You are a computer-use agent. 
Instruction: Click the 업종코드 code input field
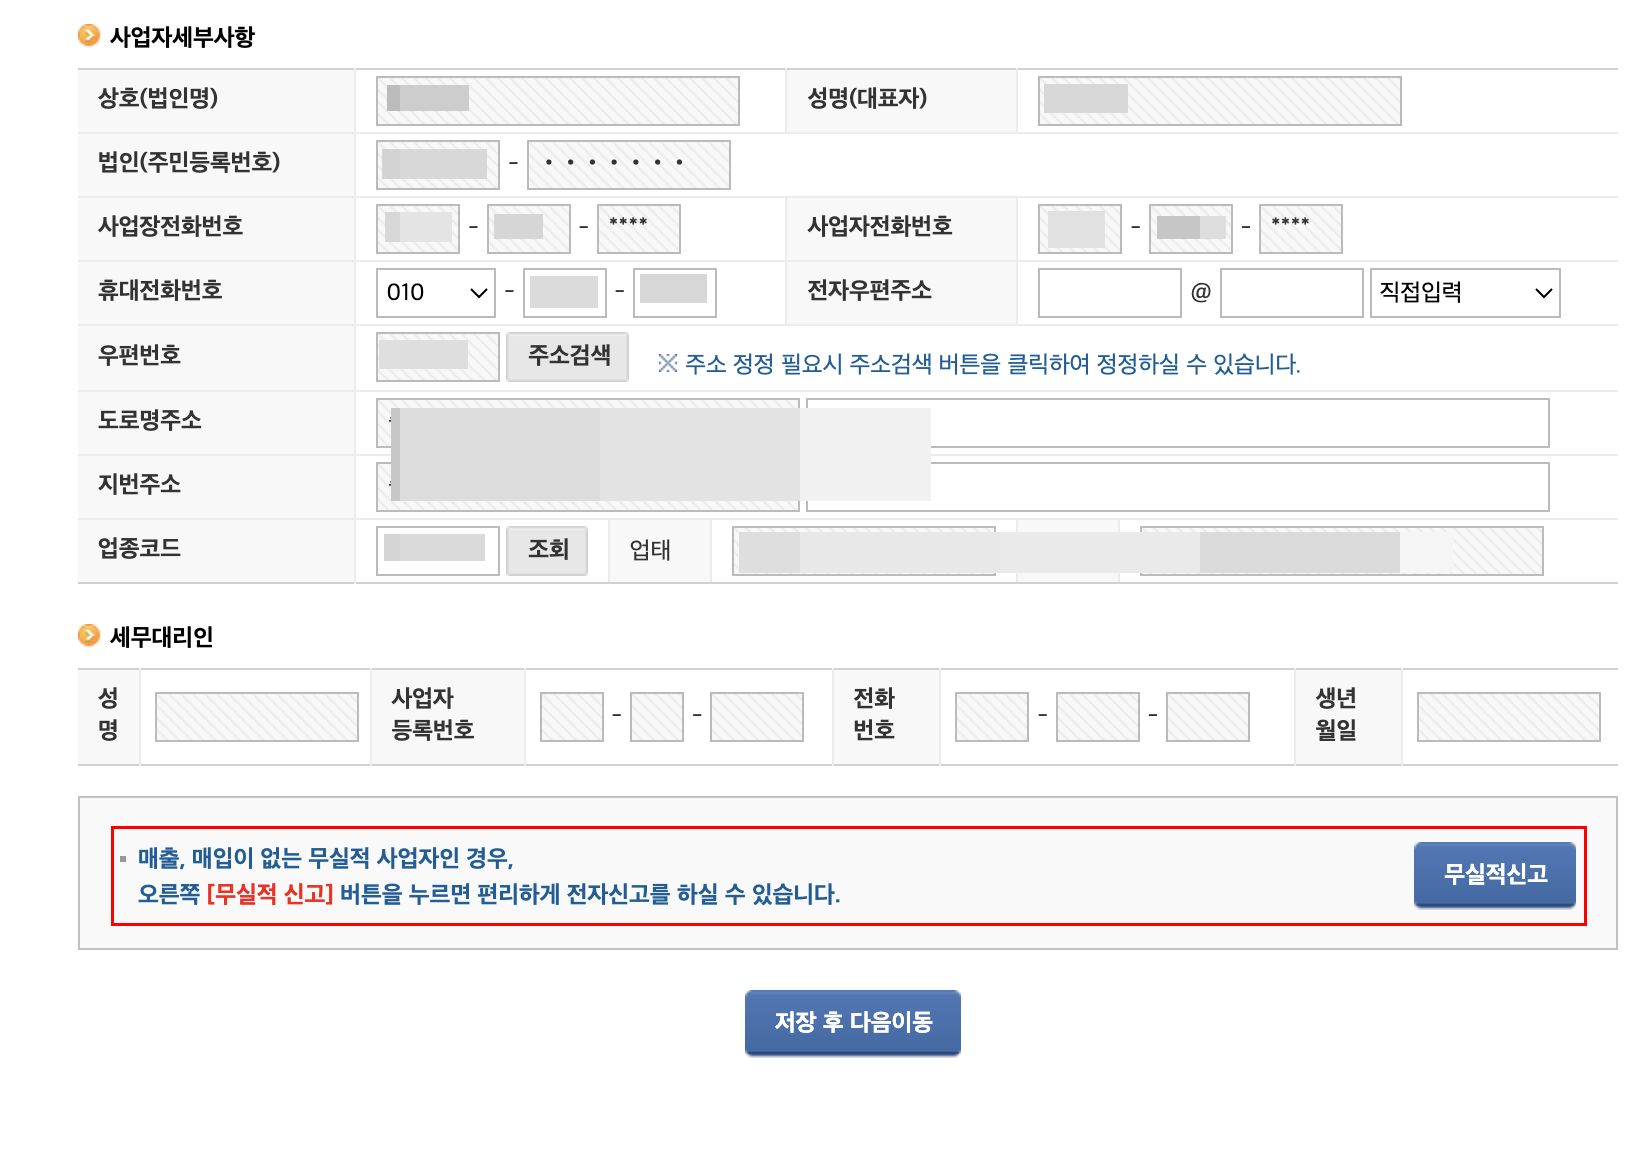coord(437,550)
